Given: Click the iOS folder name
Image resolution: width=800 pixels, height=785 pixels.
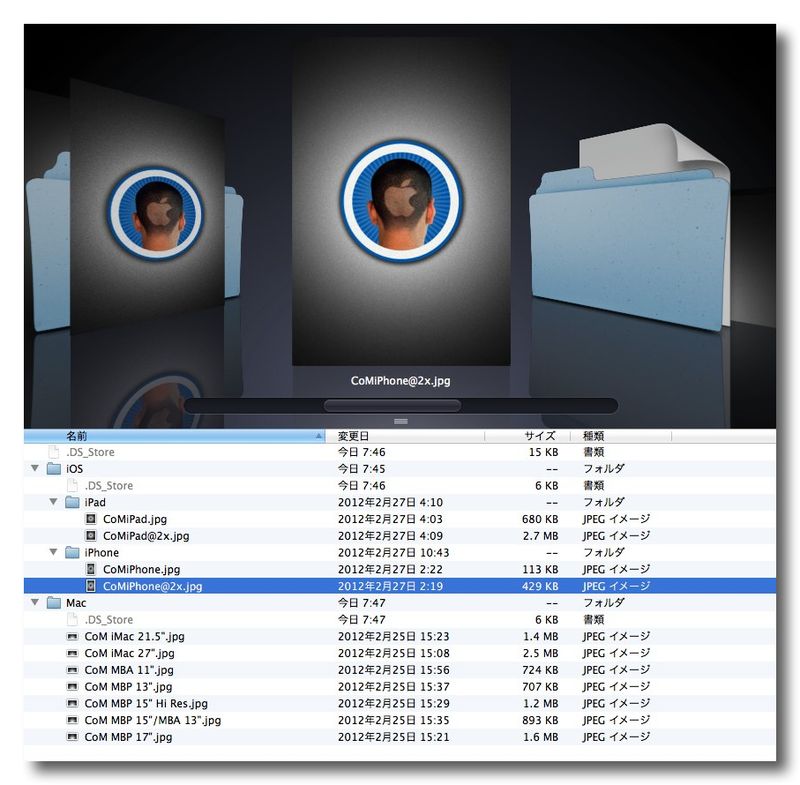Looking at the screenshot, I should pos(74,469).
